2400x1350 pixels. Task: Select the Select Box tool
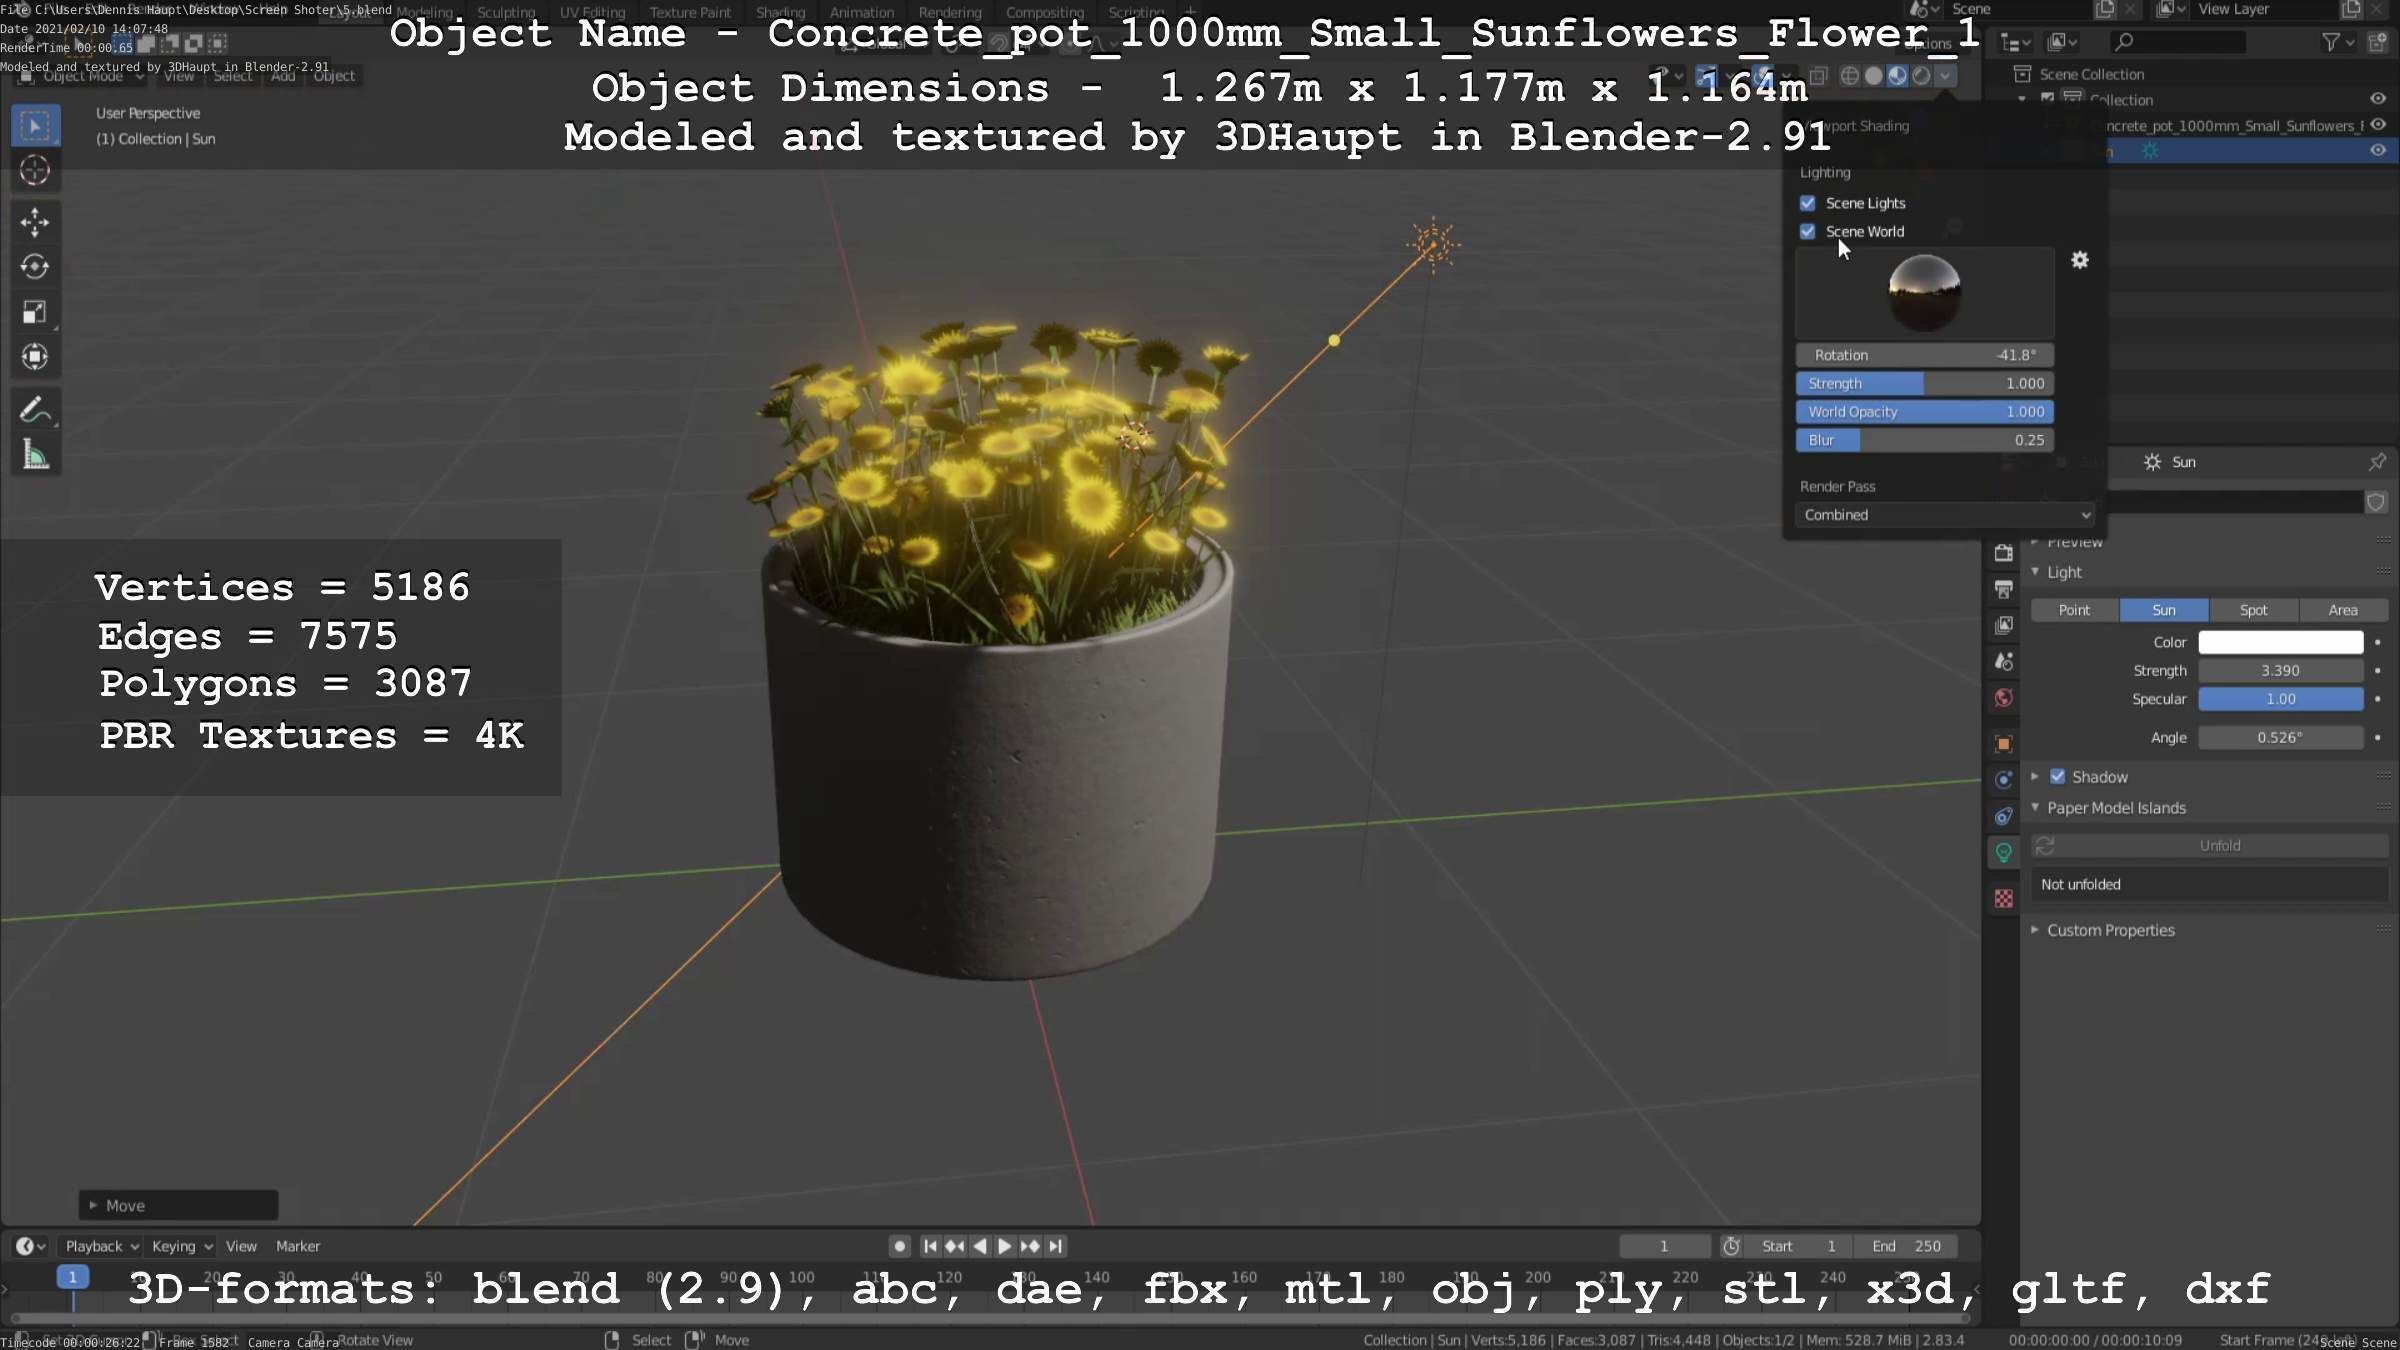tap(35, 126)
